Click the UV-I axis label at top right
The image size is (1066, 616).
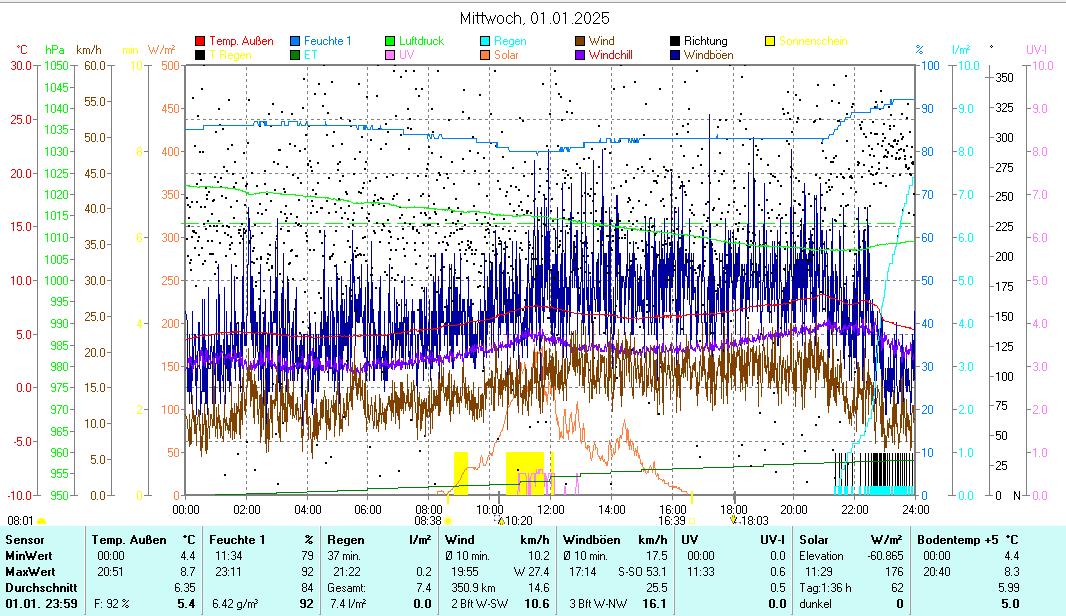pos(1036,49)
